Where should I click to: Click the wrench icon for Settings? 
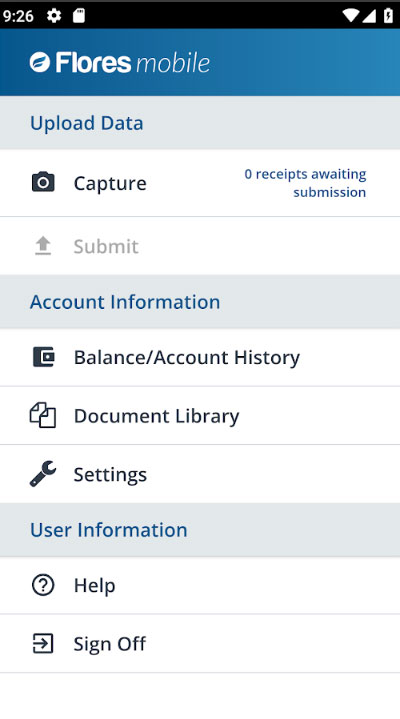[x=43, y=474]
